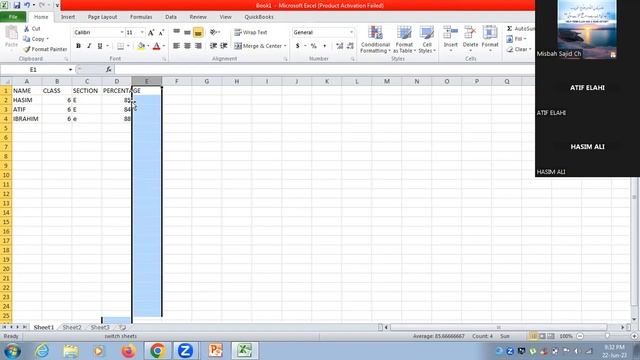
Task: Click the red Font Color button
Action: (x=156, y=46)
